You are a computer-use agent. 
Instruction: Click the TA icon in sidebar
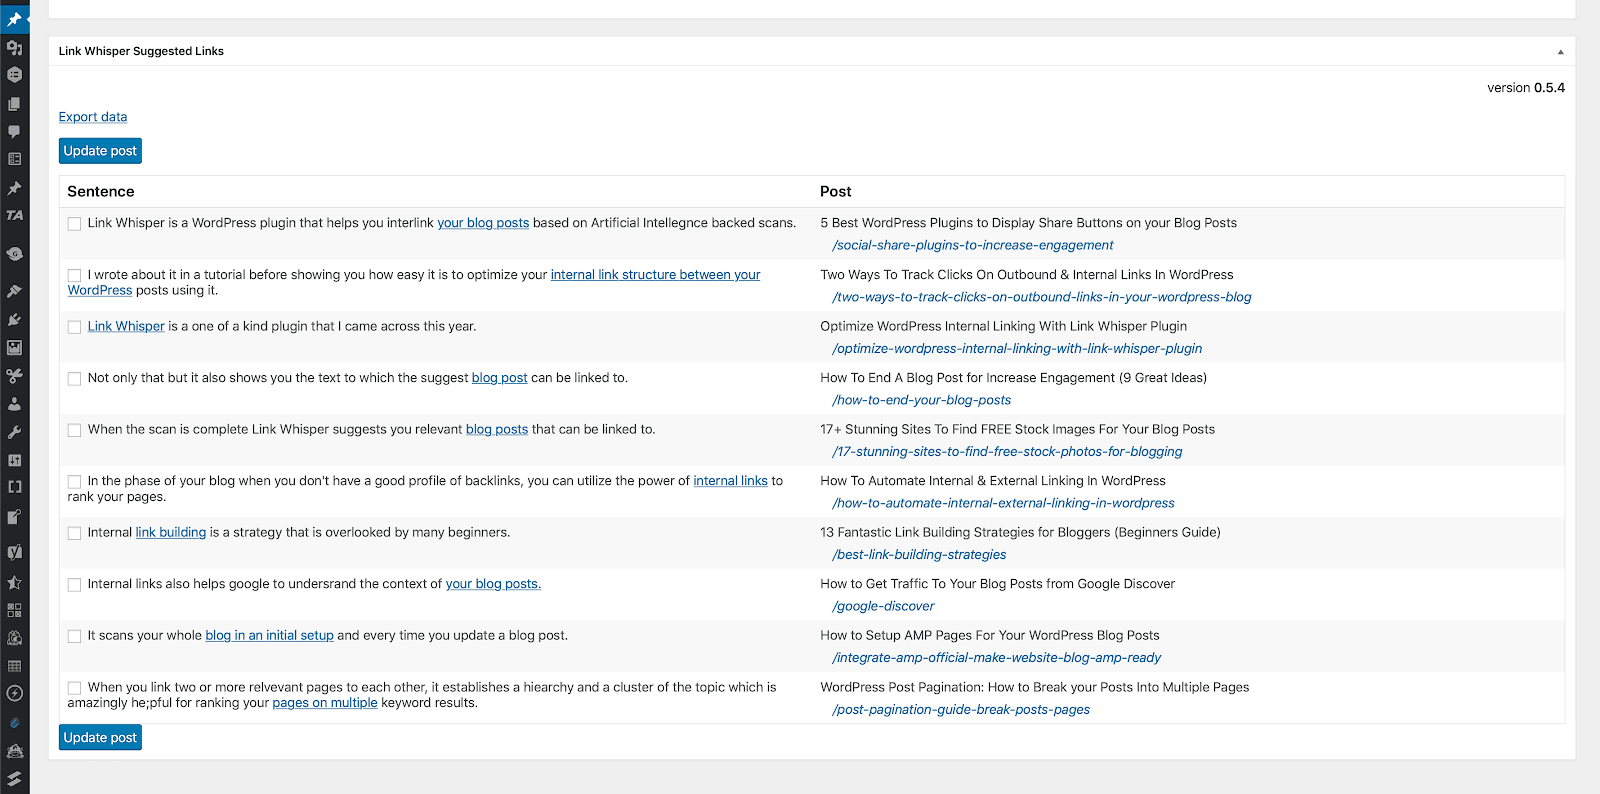click(x=14, y=215)
